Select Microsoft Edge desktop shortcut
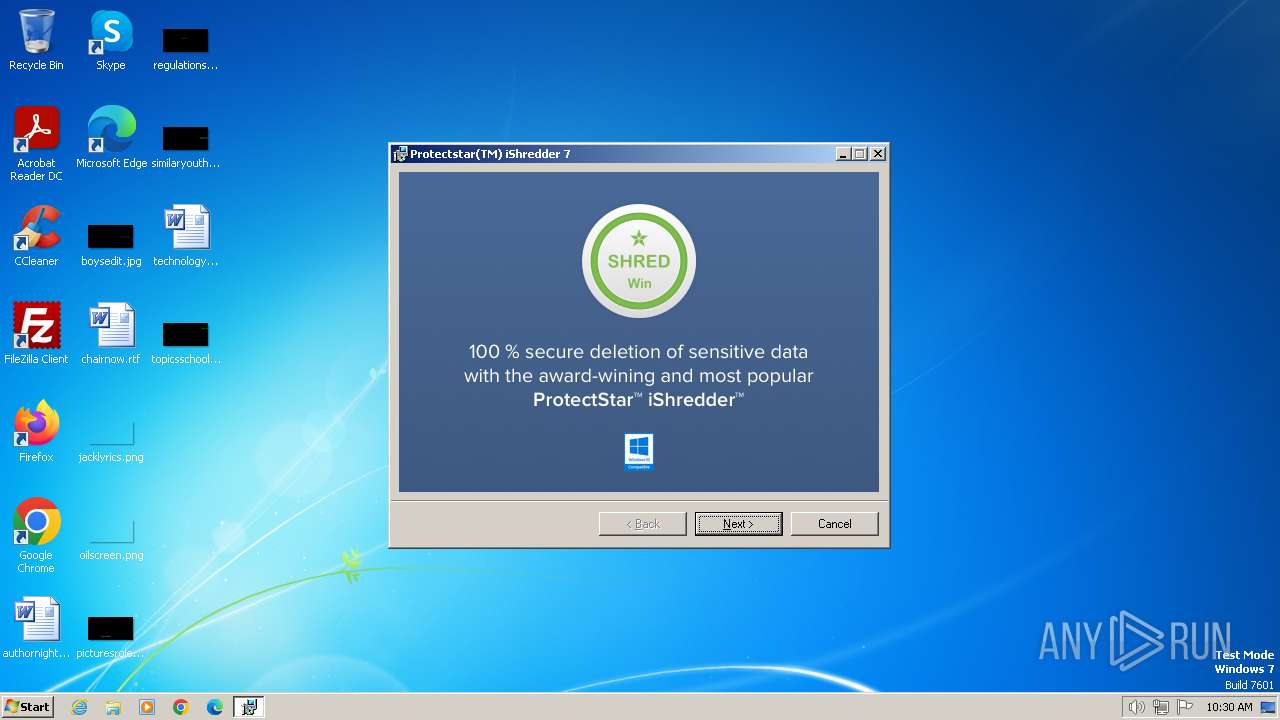 (x=111, y=139)
